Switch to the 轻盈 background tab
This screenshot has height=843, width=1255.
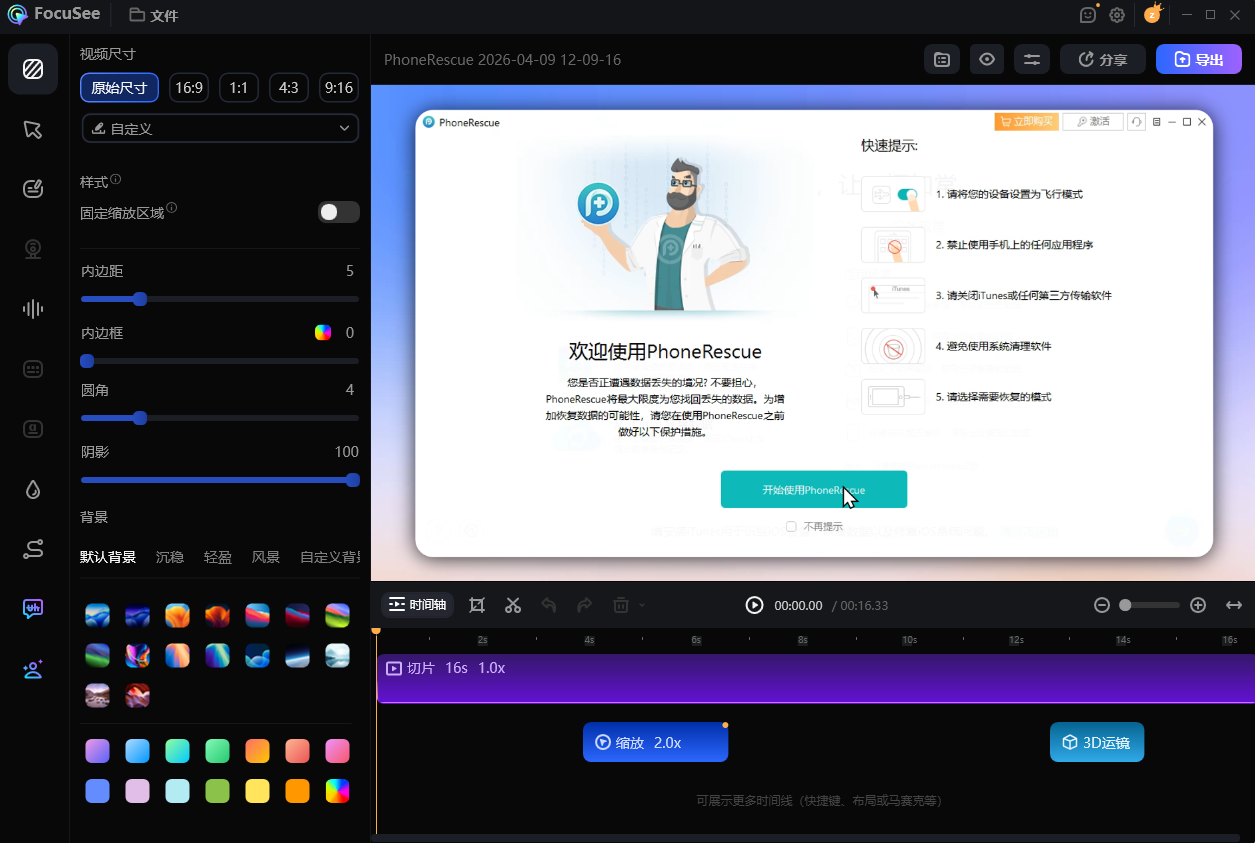[218, 557]
